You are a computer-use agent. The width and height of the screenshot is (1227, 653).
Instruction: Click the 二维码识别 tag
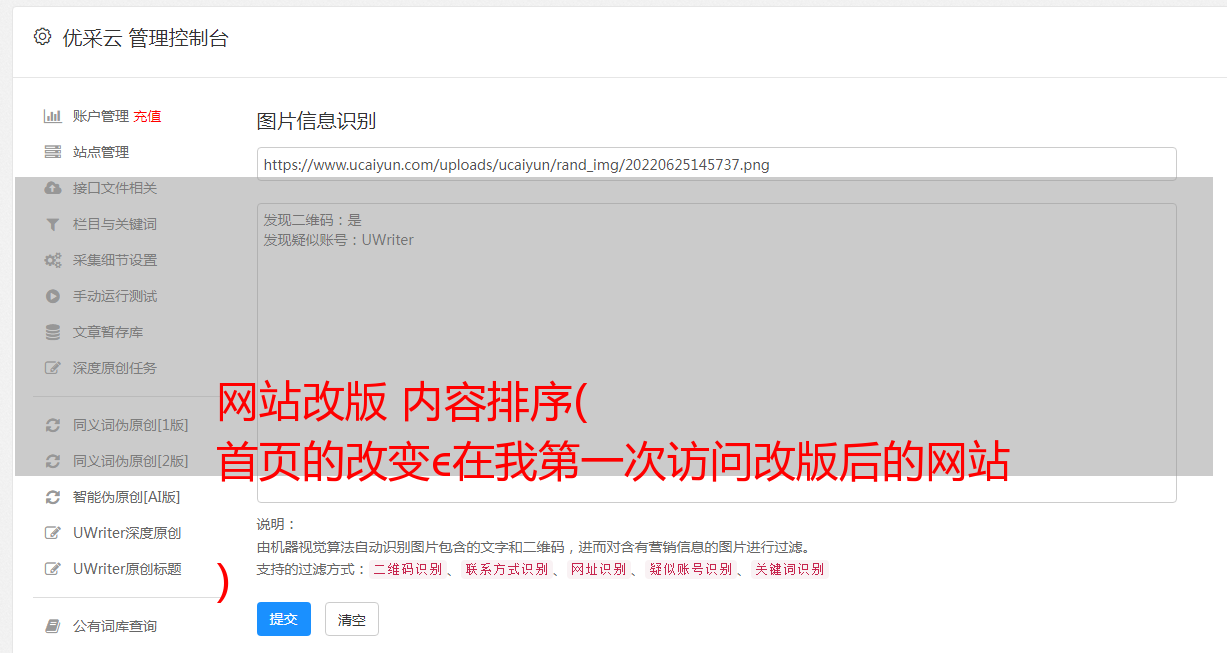click(407, 569)
